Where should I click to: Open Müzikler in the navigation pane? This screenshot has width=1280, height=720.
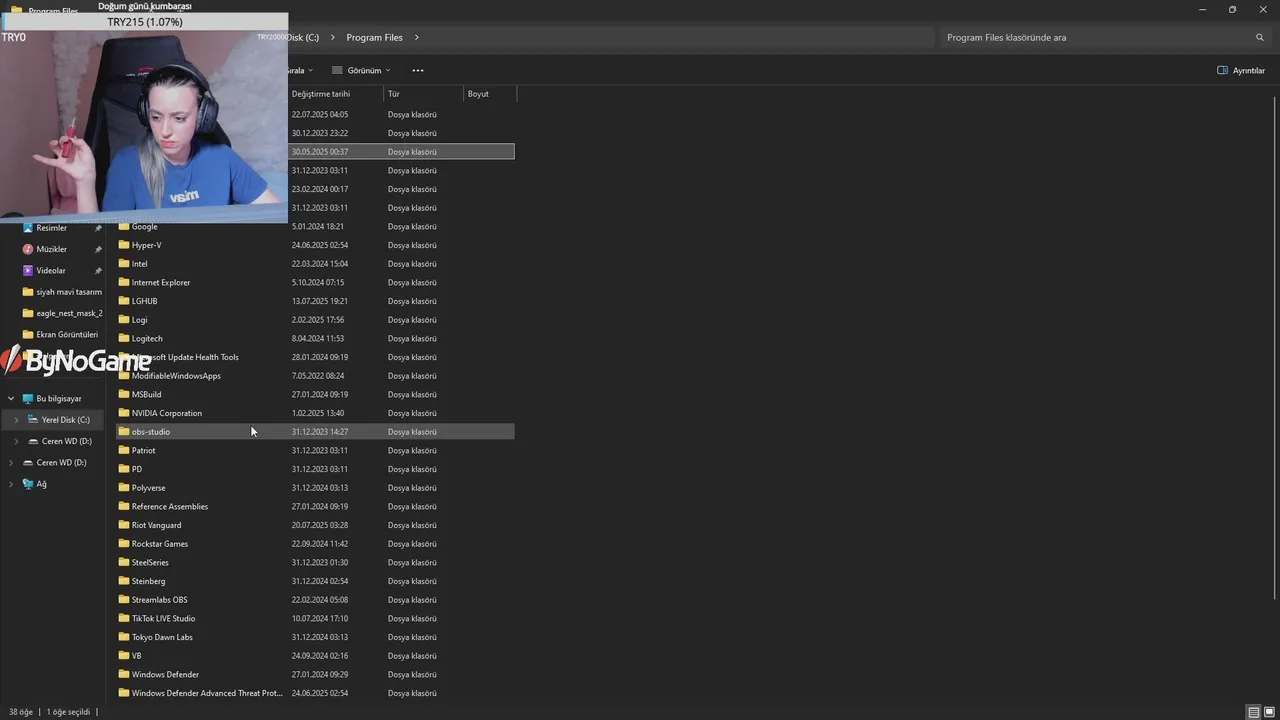[52, 249]
